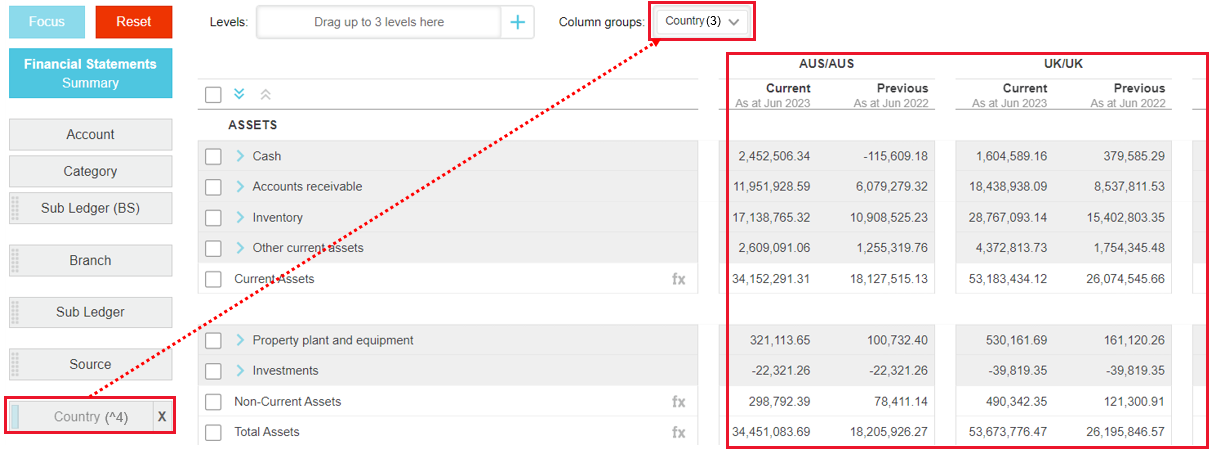This screenshot has height=462, width=1215.
Task: Click the expand all double-chevron icon
Action: (239, 95)
